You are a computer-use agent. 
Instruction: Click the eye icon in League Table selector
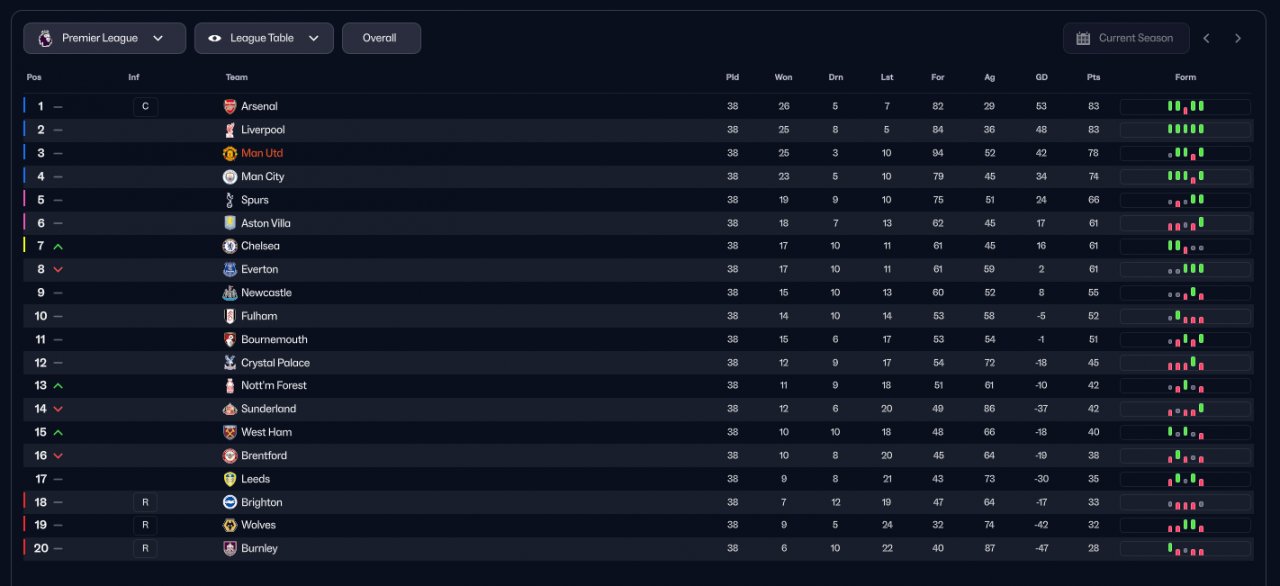pyautogui.click(x=215, y=38)
